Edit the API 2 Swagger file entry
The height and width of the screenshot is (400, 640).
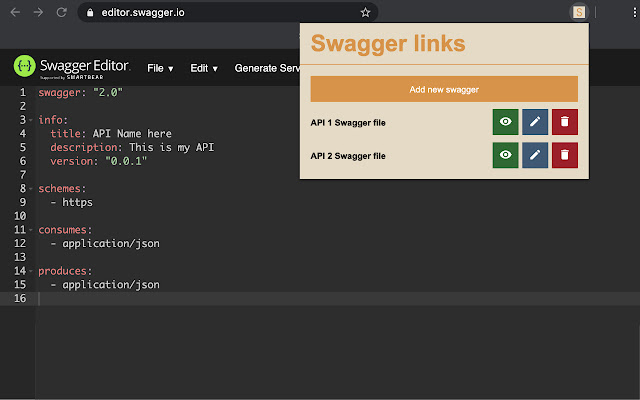[x=535, y=155]
